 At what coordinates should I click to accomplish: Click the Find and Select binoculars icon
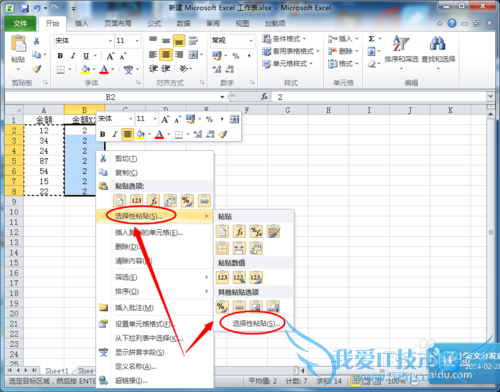438,44
